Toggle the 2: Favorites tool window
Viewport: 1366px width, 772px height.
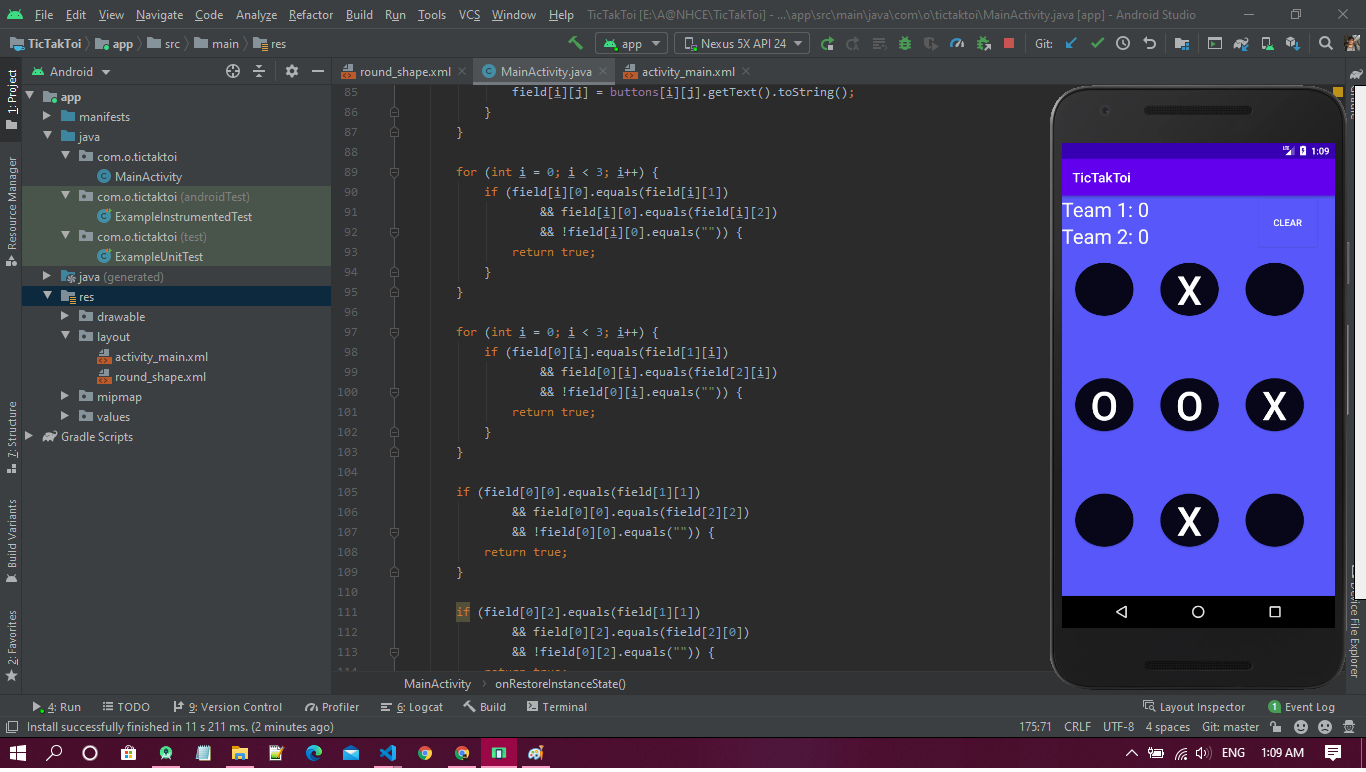point(12,645)
